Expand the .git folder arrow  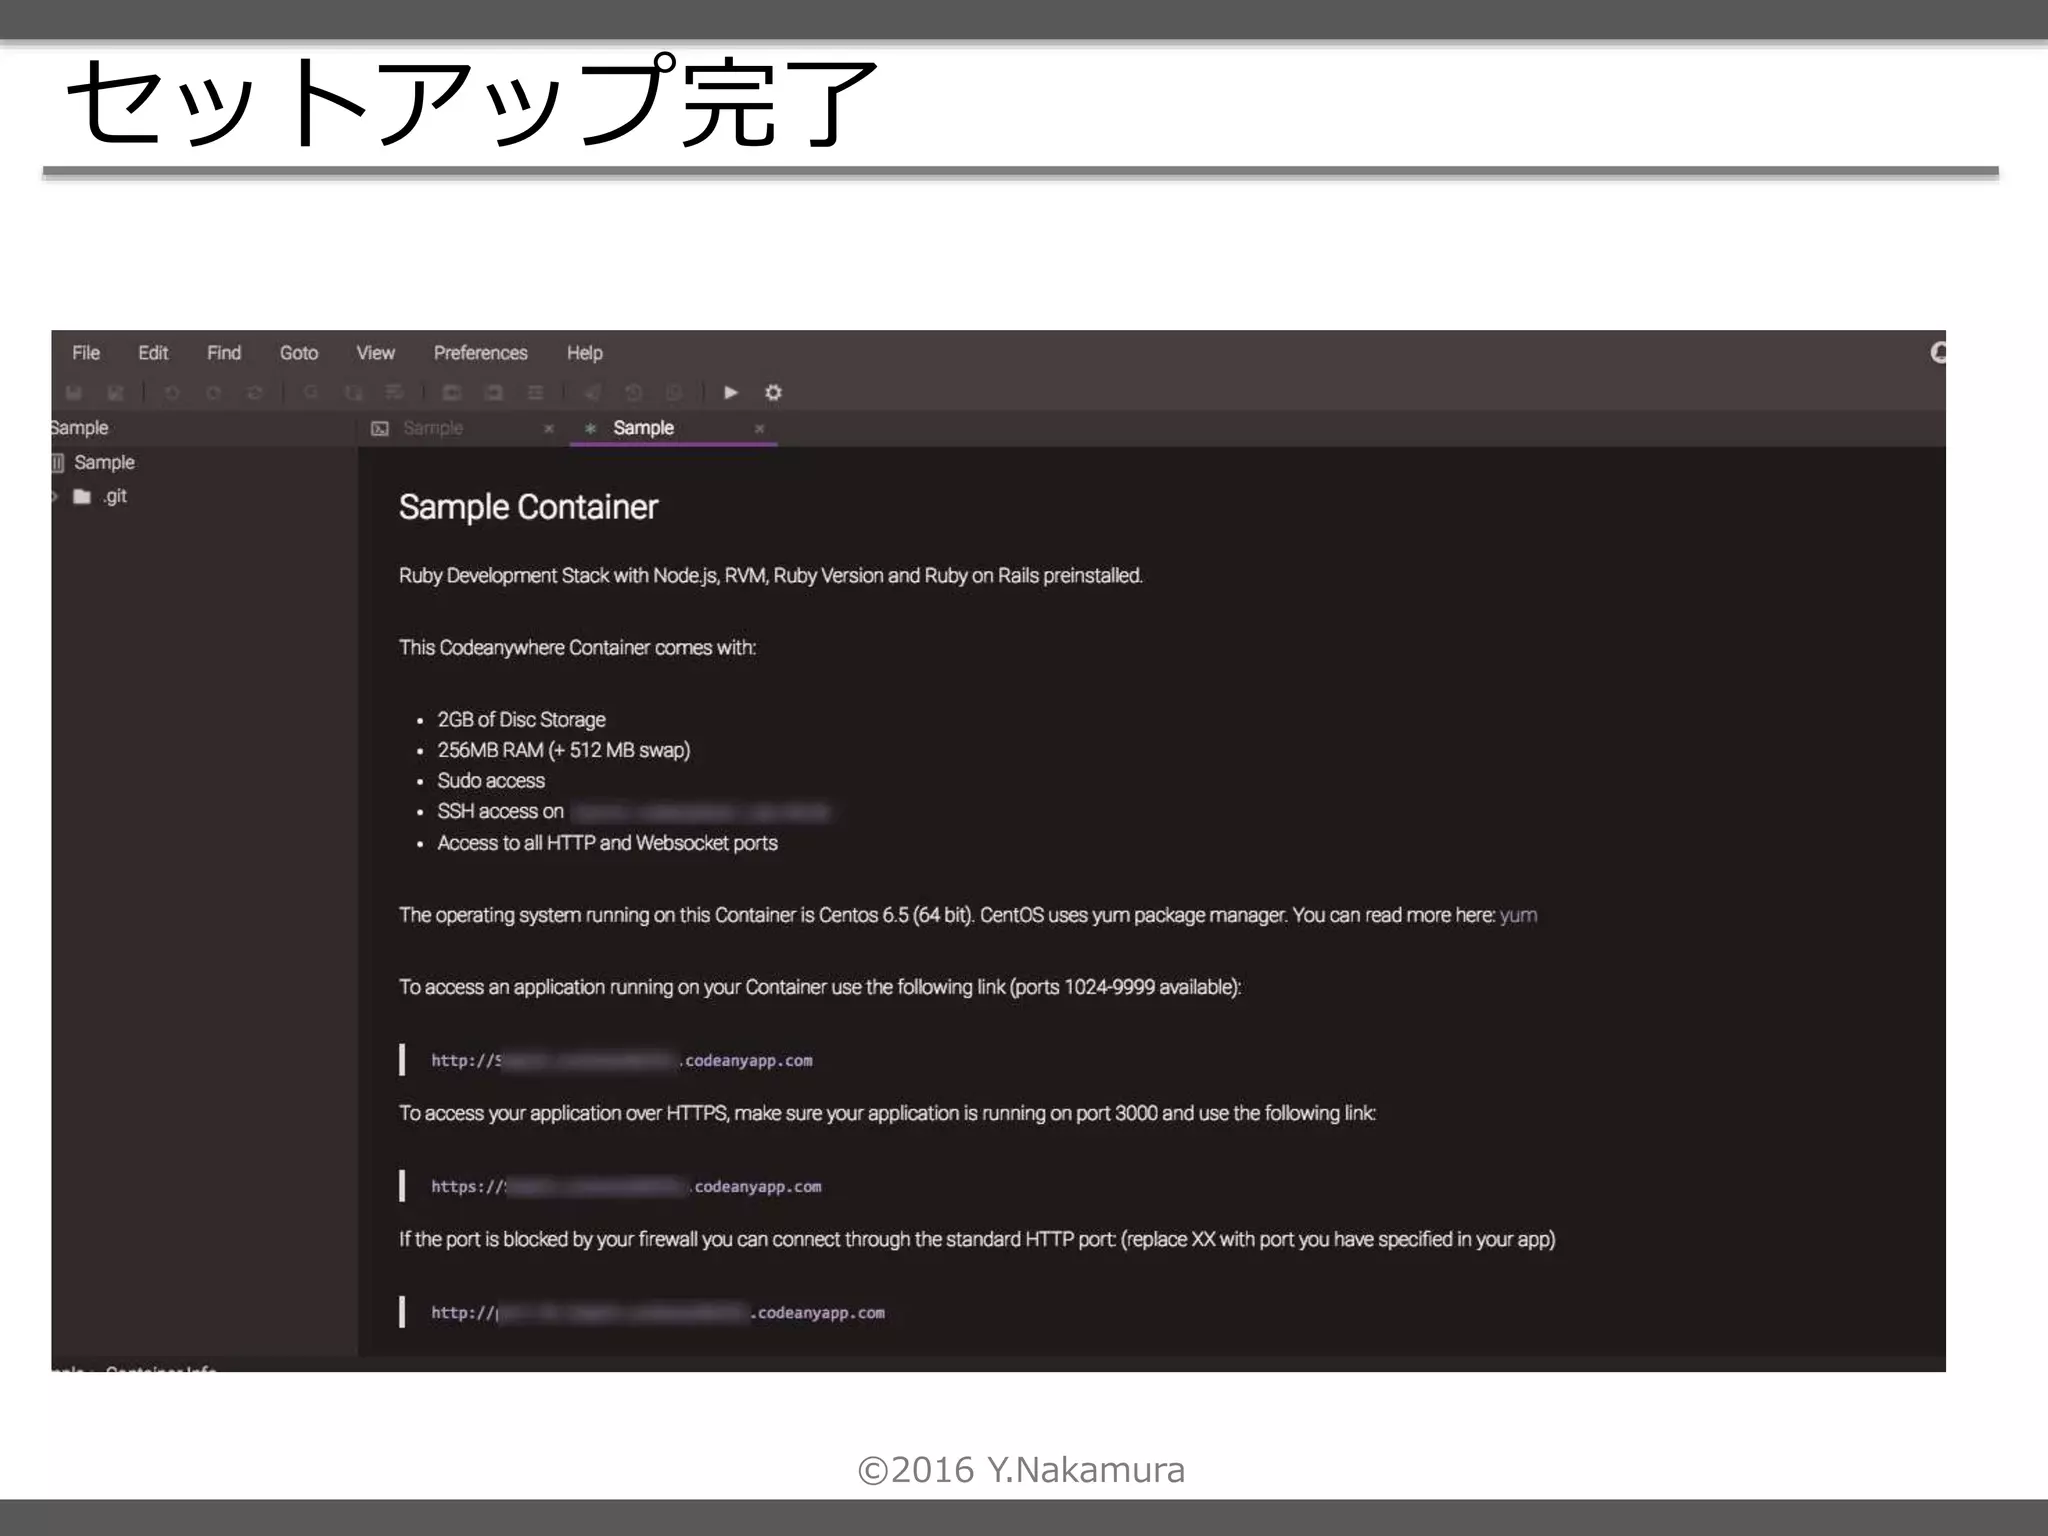pos(55,497)
